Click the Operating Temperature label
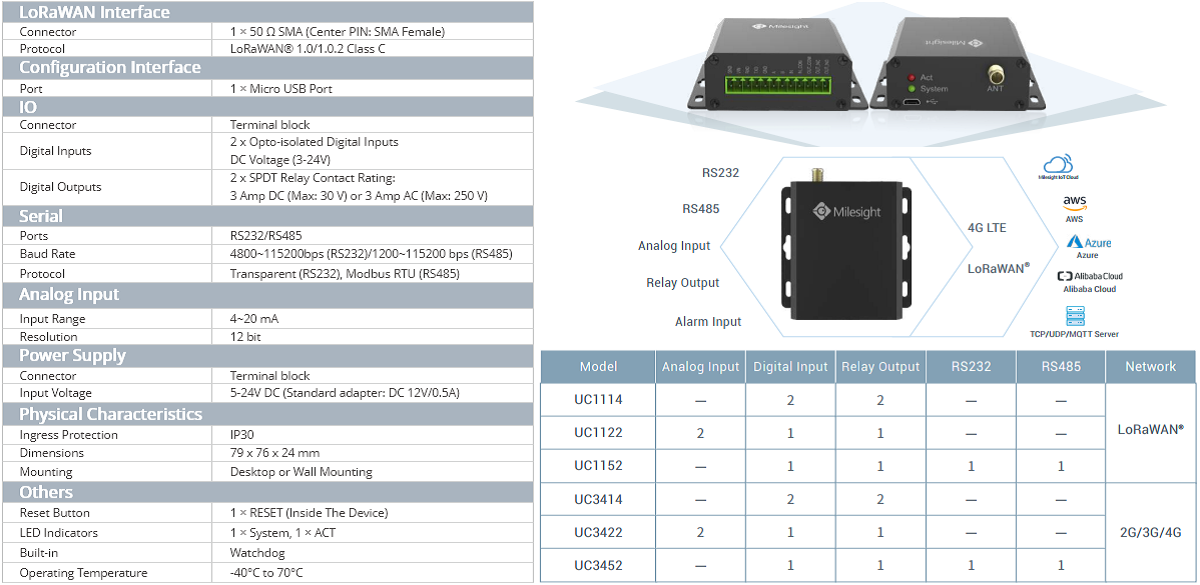The image size is (1200, 585). 83,573
